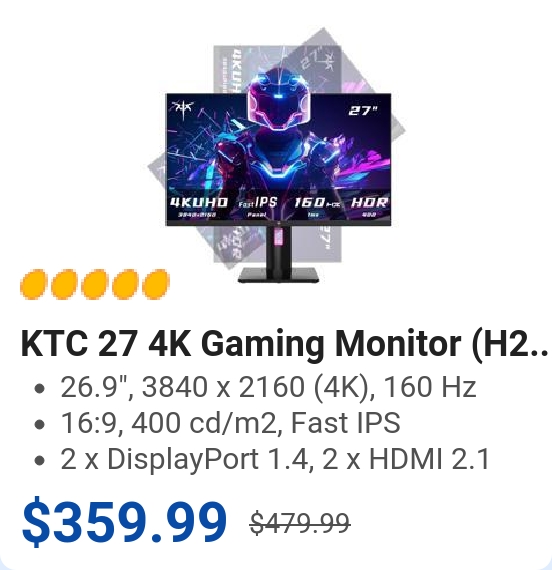Click the helmeted robot on the monitor image
The height and width of the screenshot is (570, 552).
point(279,127)
